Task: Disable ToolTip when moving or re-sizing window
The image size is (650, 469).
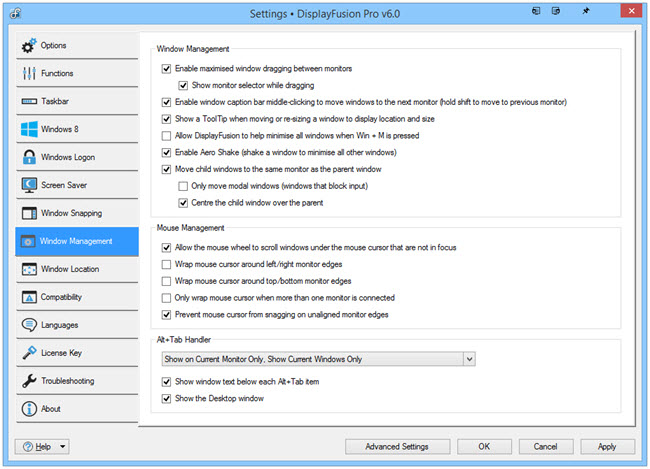Action: click(x=166, y=119)
